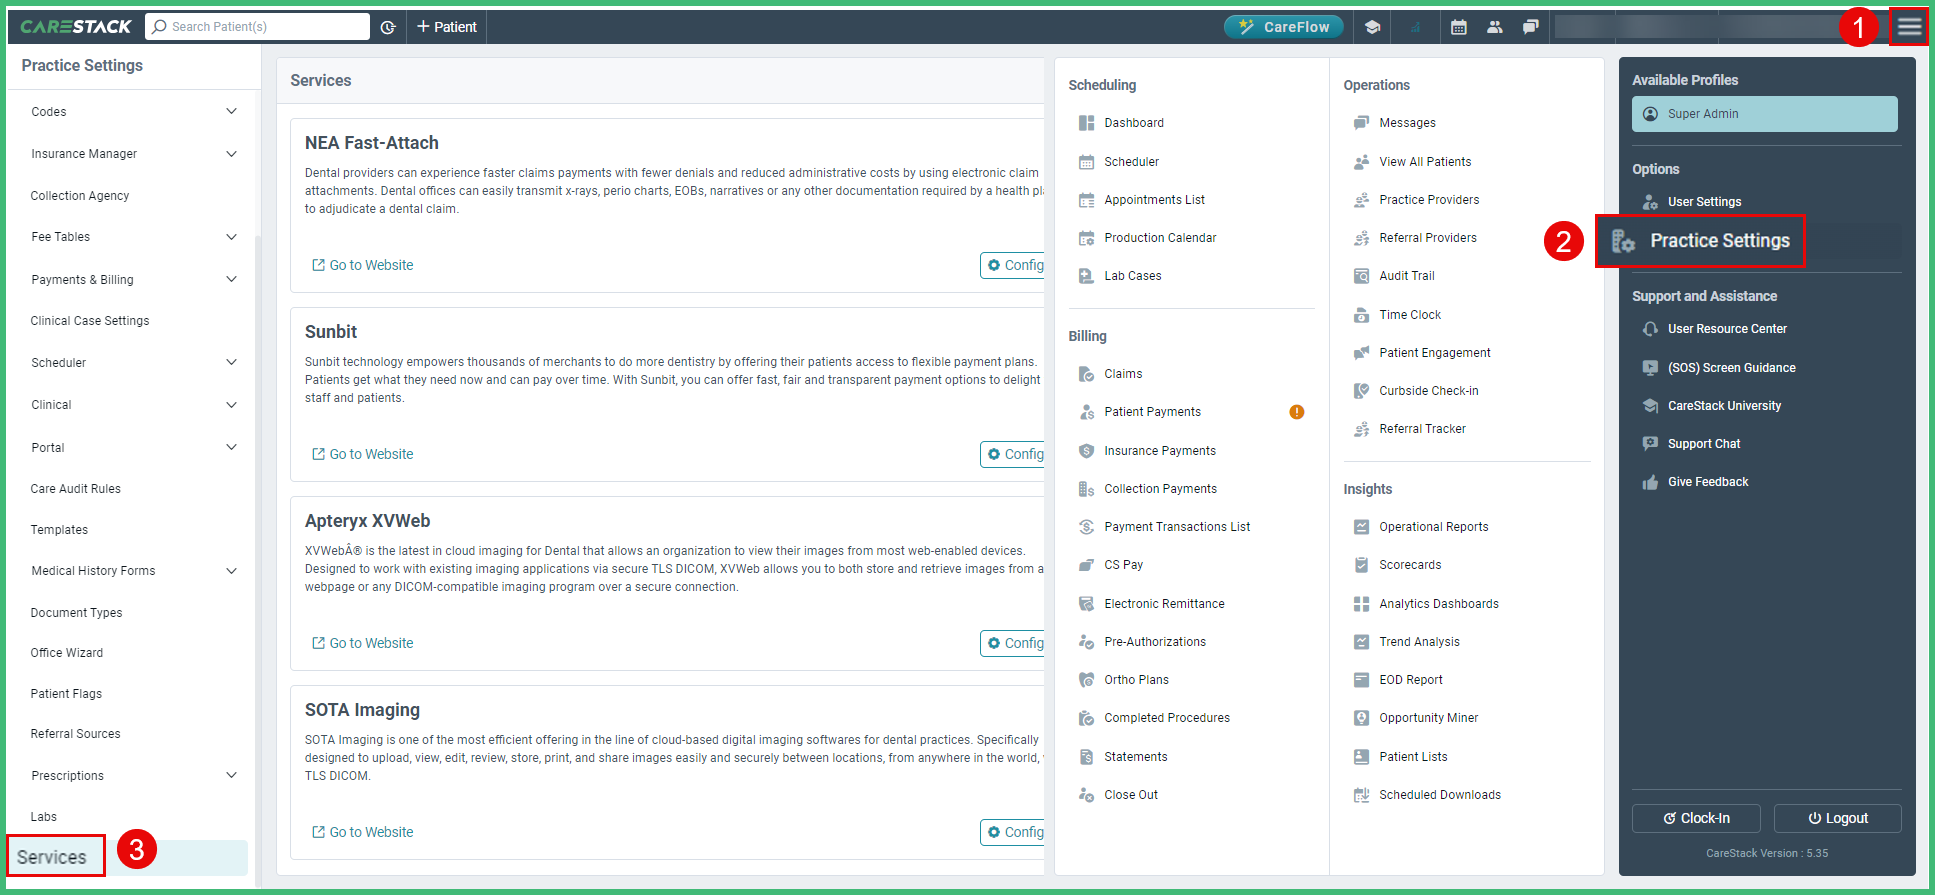This screenshot has height=895, width=1935.
Task: Expand the Fee Tables chevron
Action: [231, 237]
